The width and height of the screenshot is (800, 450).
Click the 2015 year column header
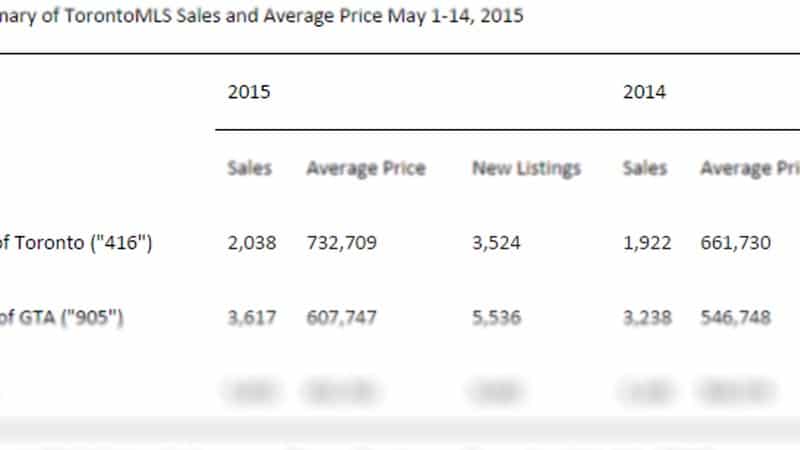[x=249, y=92]
